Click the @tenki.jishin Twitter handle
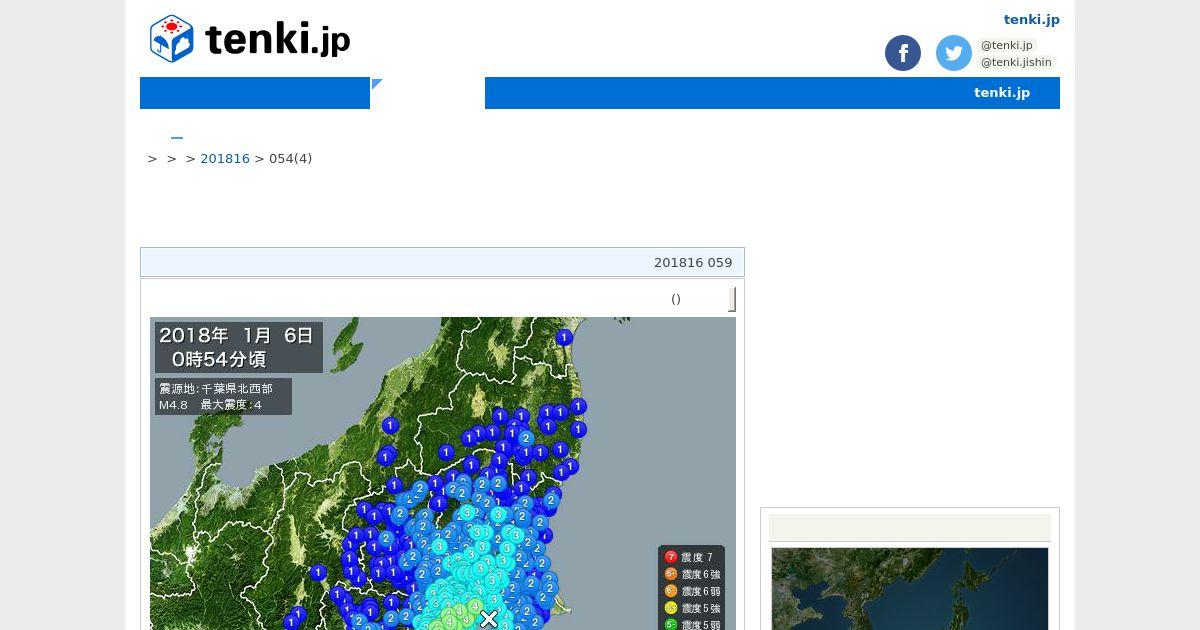Image resolution: width=1200 pixels, height=630 pixels. (x=1016, y=62)
